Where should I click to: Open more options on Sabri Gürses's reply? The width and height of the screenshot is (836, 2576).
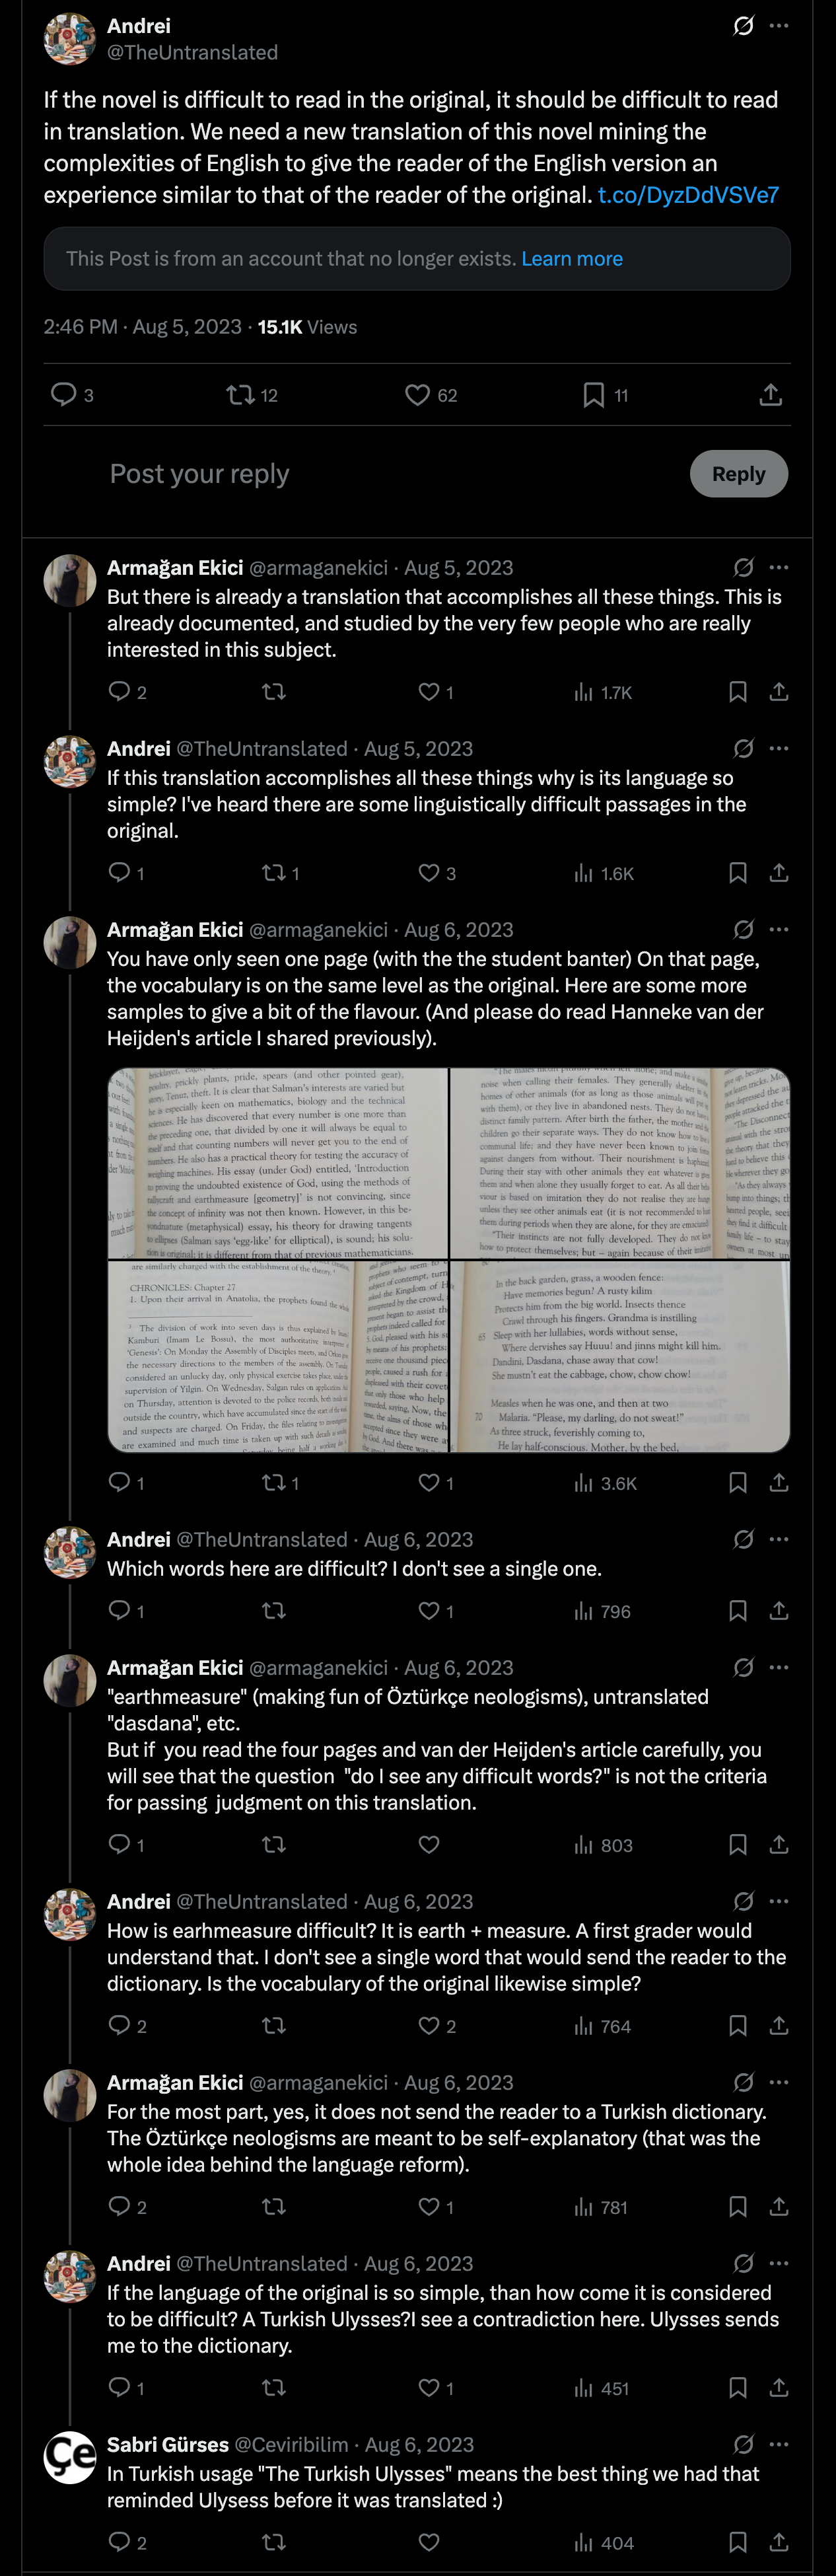[779, 2444]
